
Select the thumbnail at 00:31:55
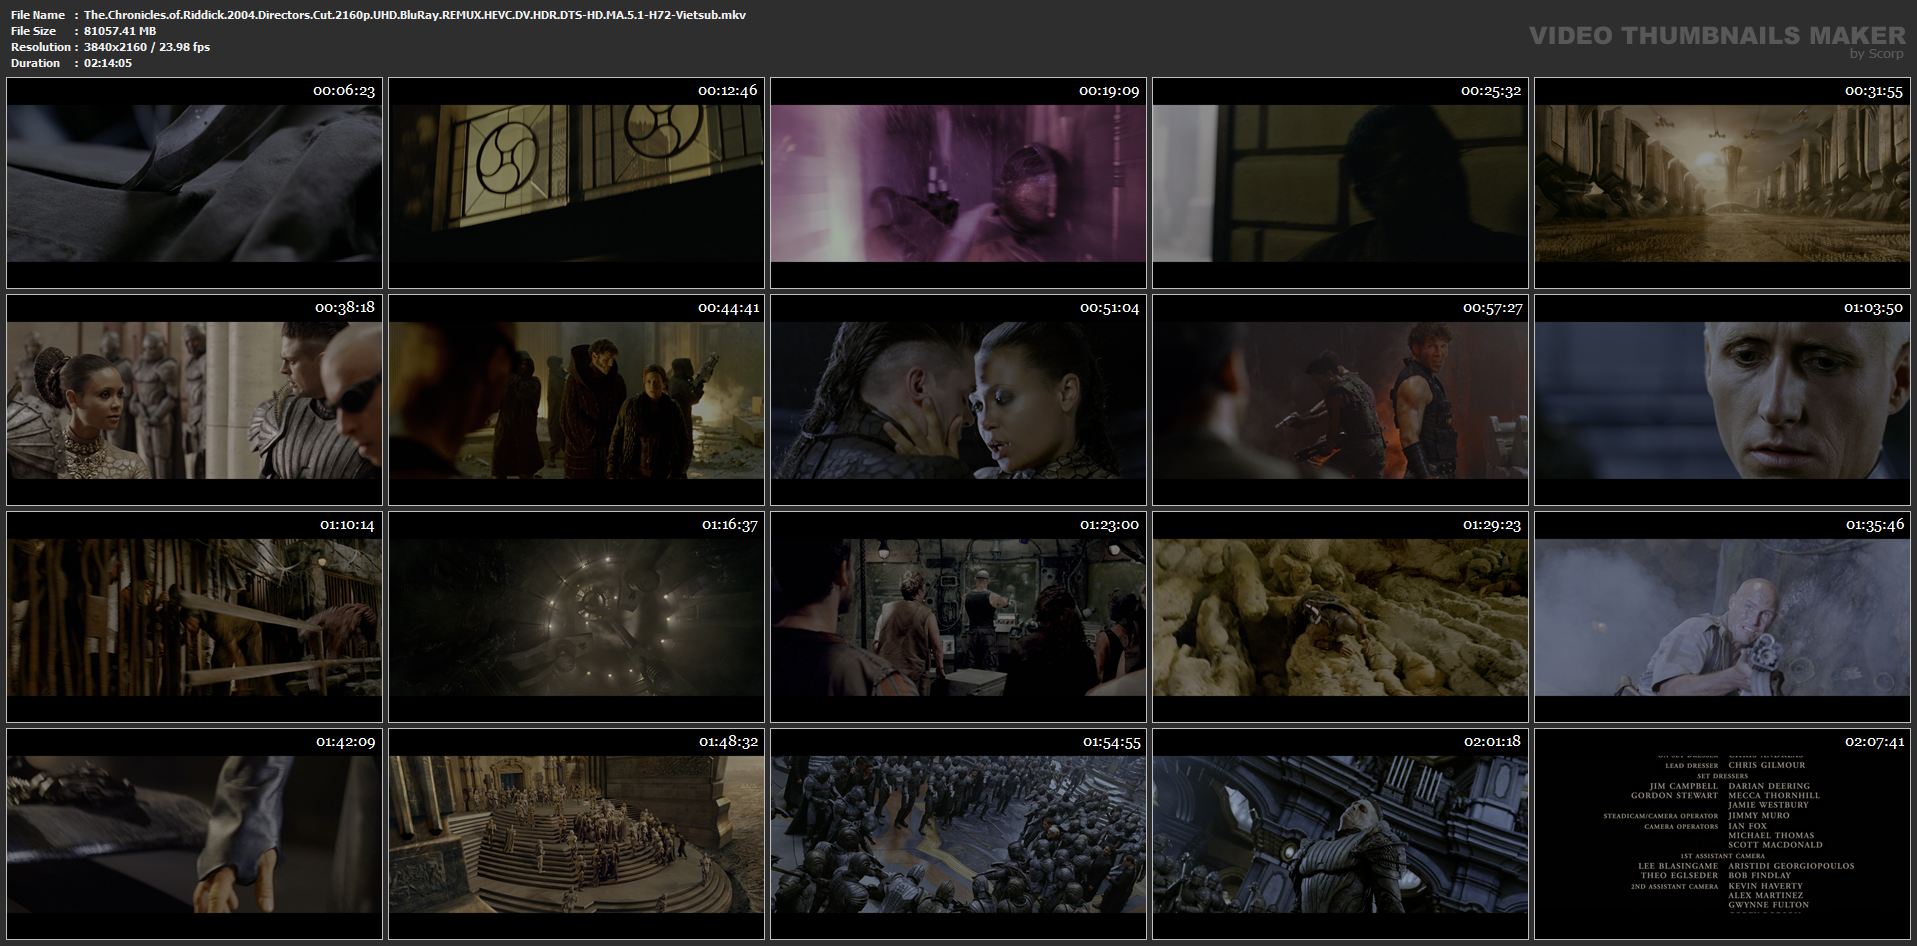coord(1722,183)
